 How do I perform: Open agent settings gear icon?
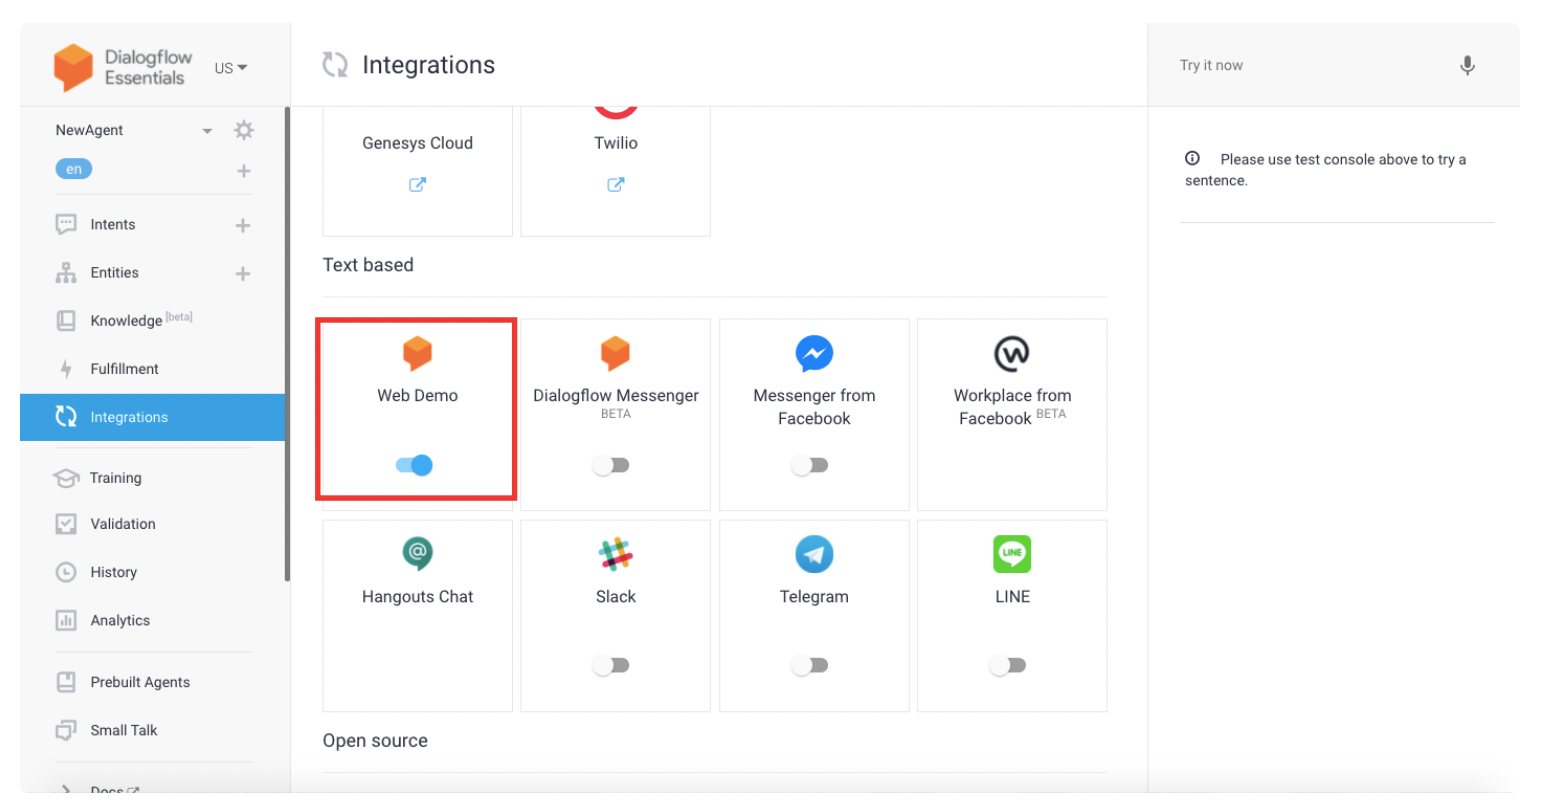(243, 131)
